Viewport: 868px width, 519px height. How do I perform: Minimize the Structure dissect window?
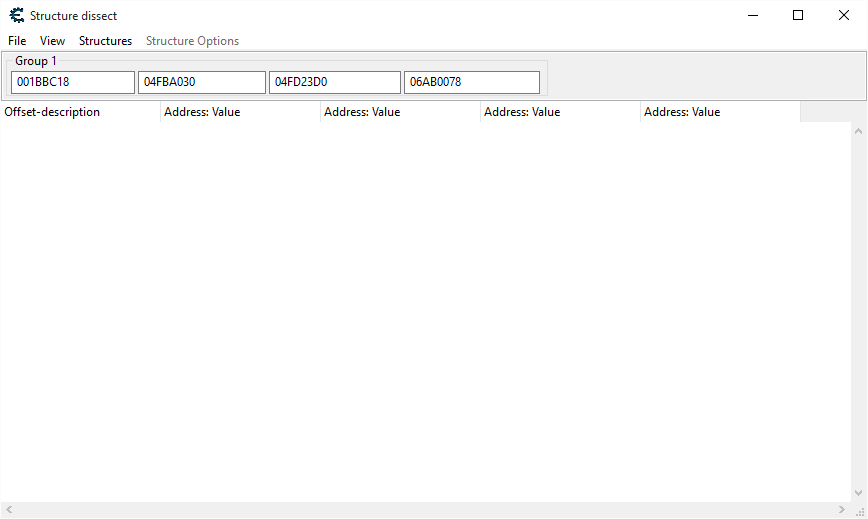click(752, 15)
